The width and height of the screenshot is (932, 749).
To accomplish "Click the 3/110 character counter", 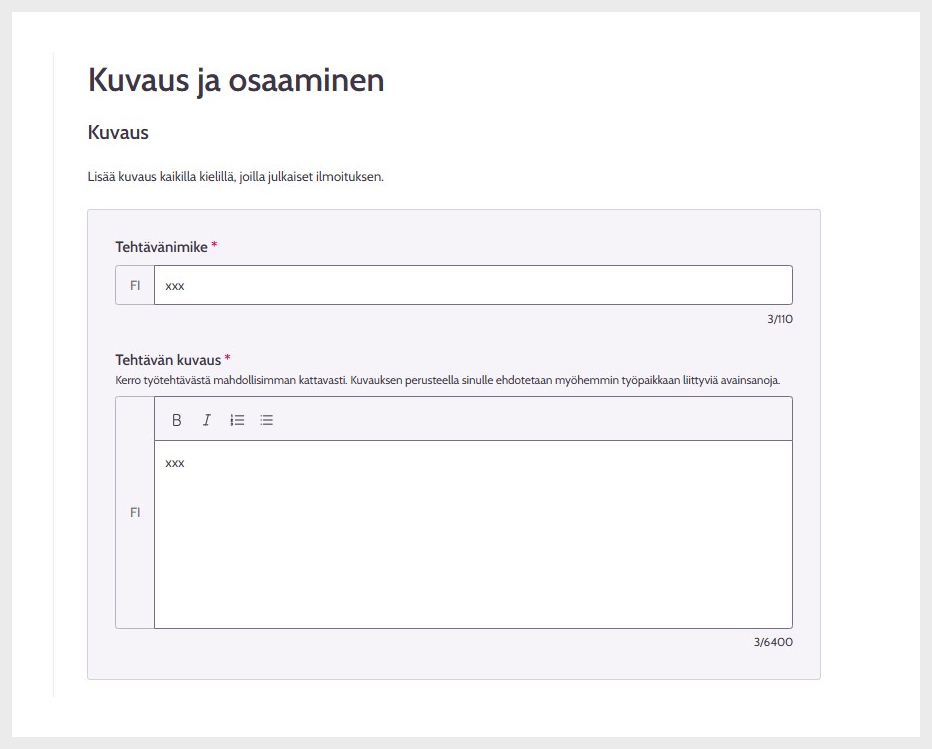I will point(779,320).
